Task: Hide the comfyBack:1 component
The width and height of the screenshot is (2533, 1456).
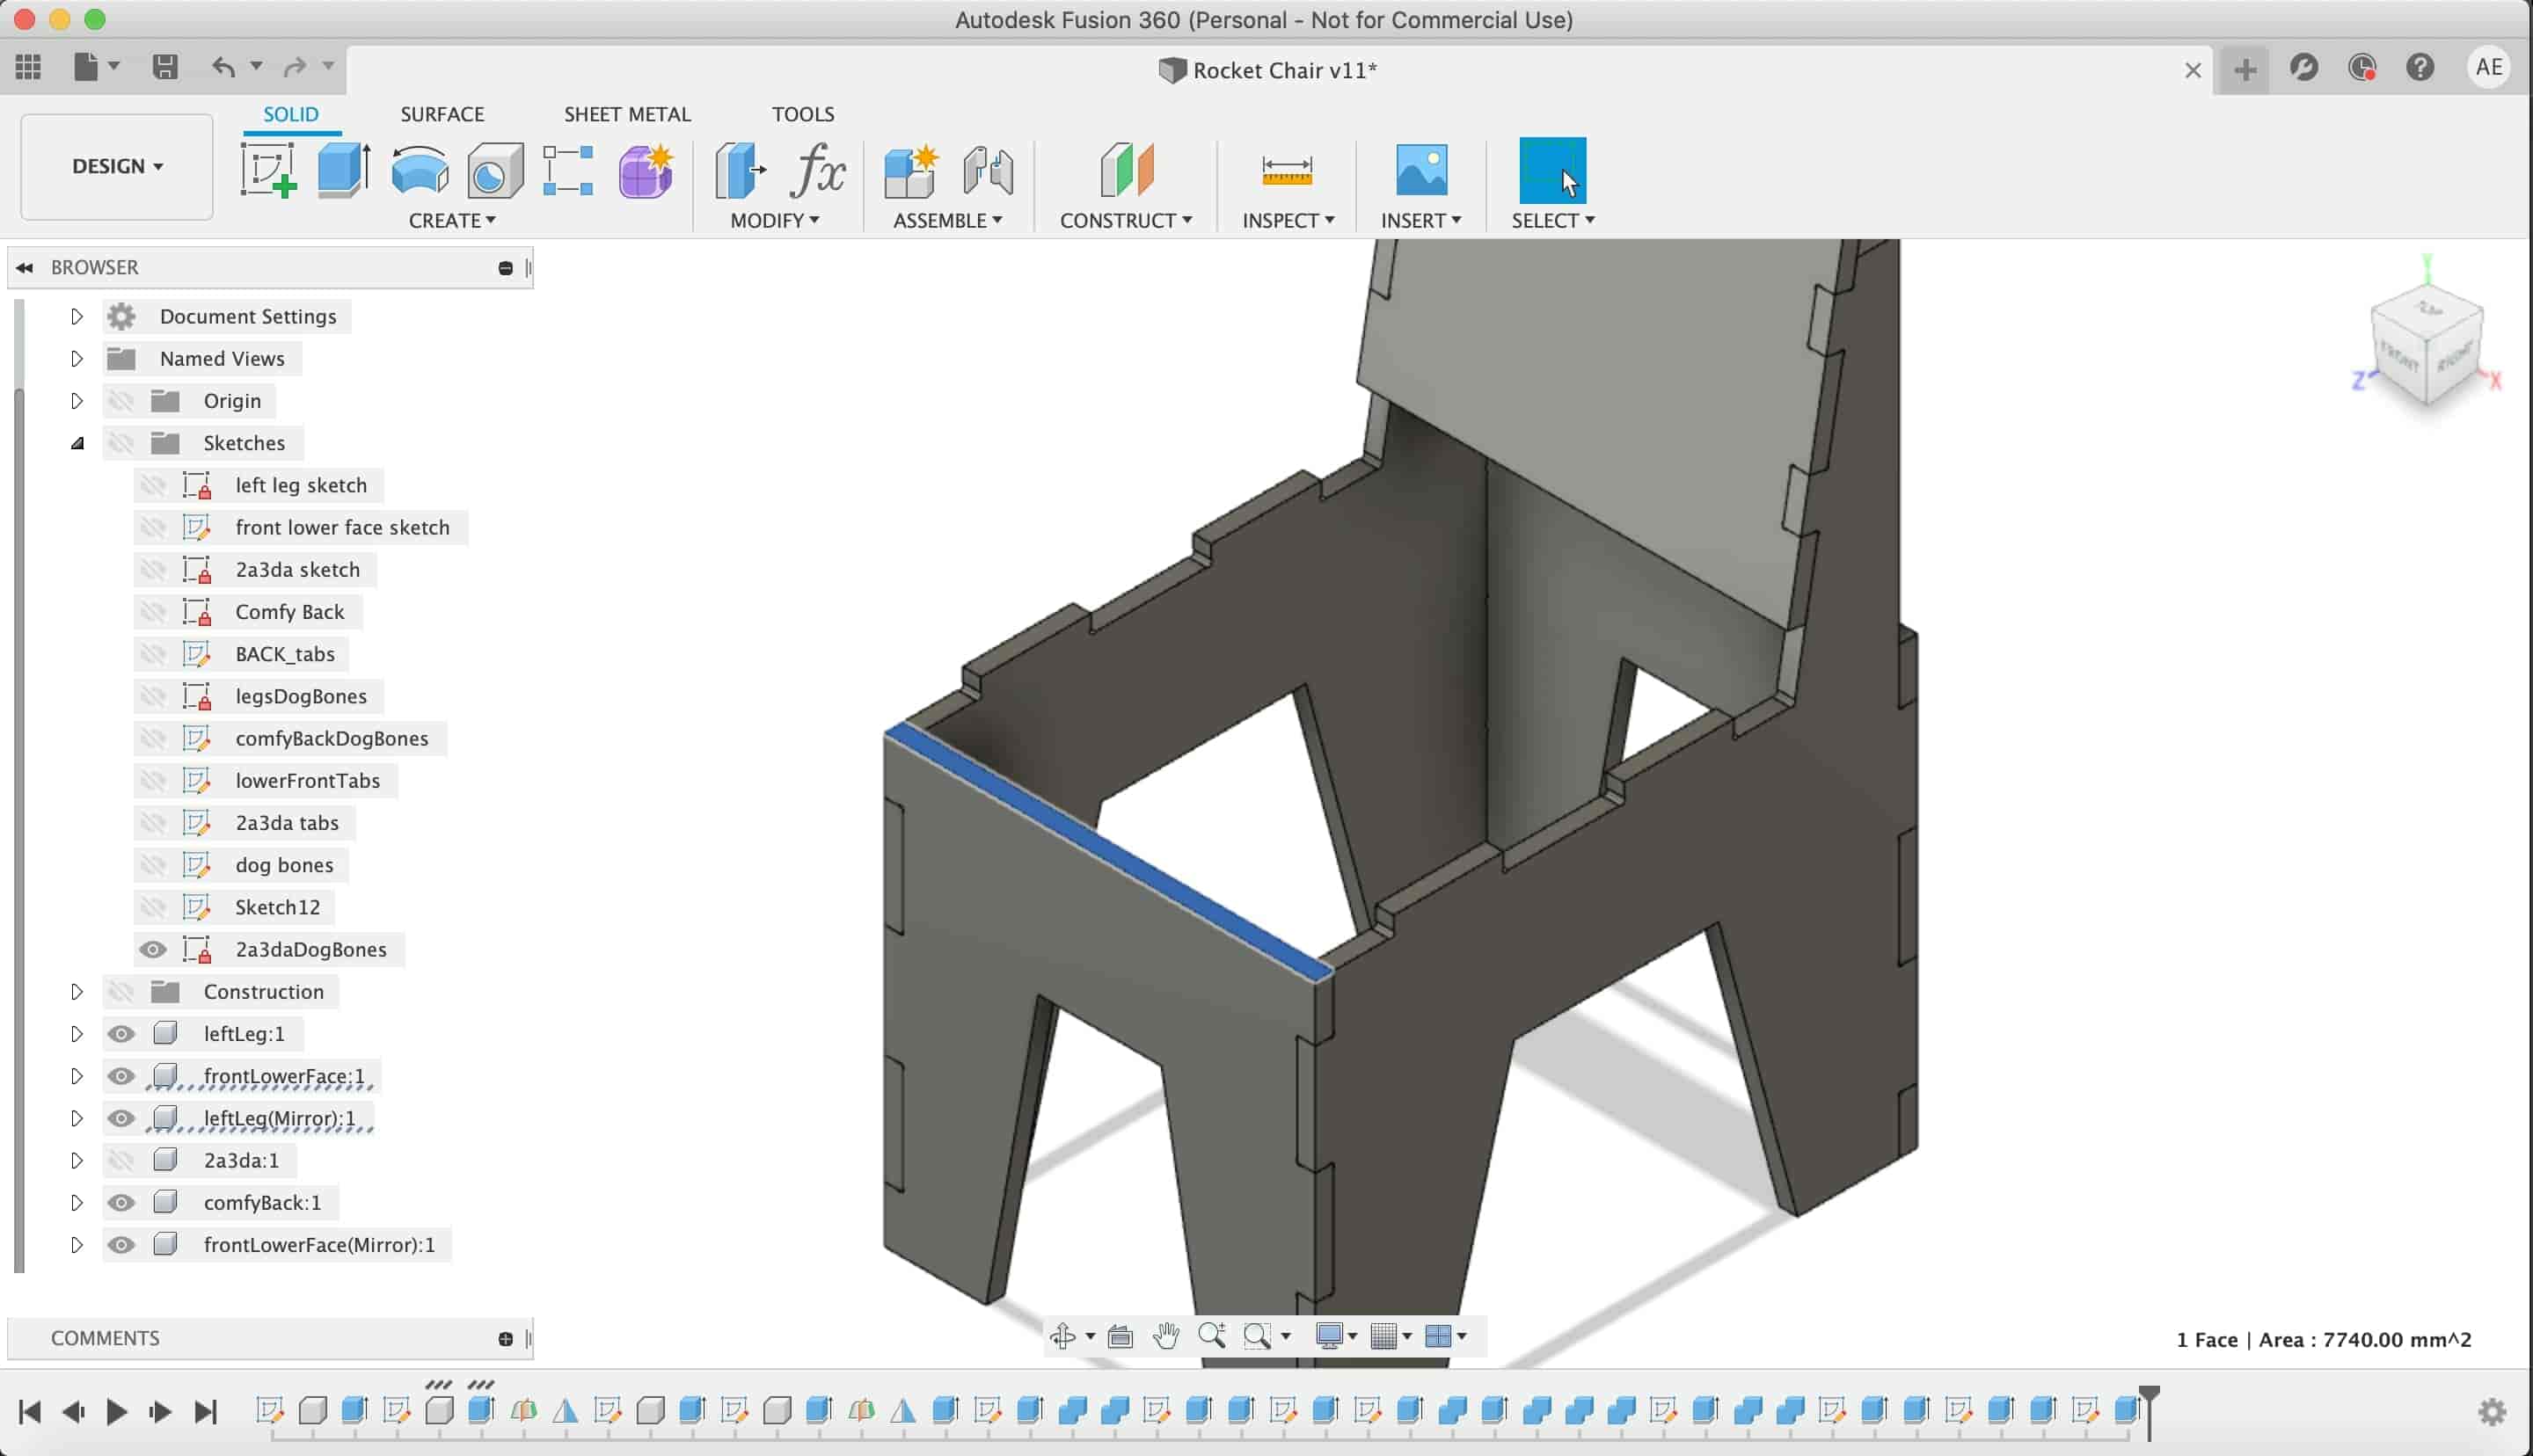Action: click(121, 1203)
